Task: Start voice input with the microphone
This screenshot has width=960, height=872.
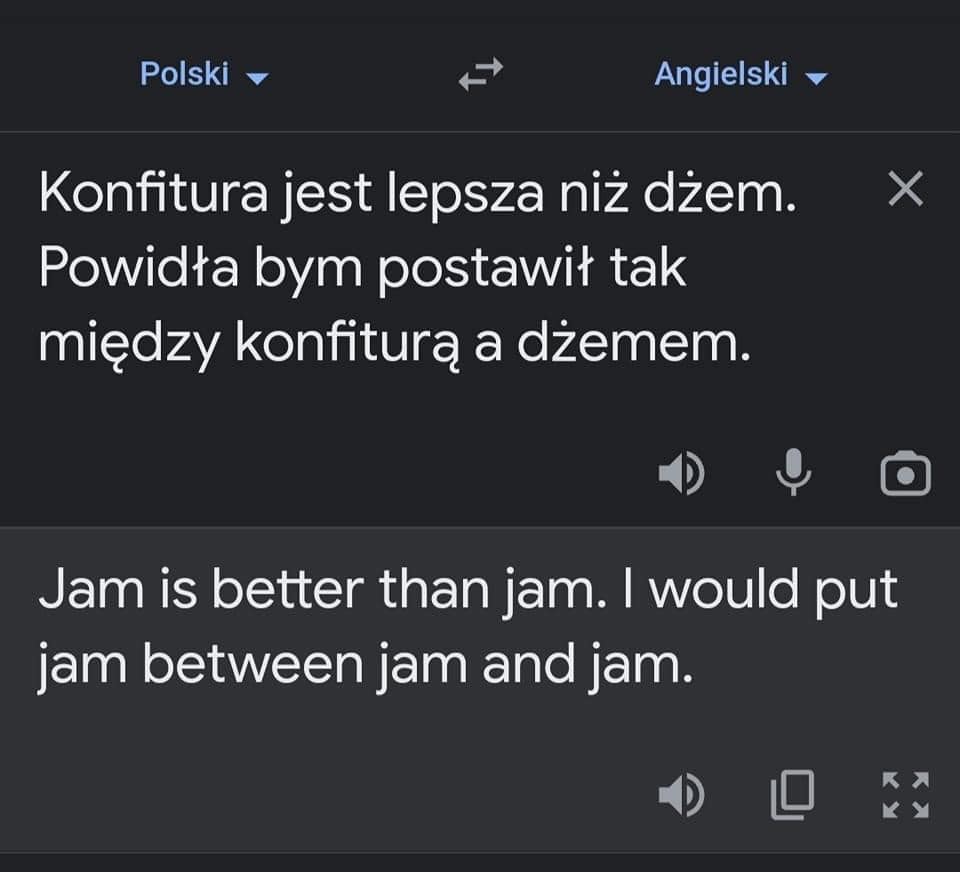Action: [793, 472]
